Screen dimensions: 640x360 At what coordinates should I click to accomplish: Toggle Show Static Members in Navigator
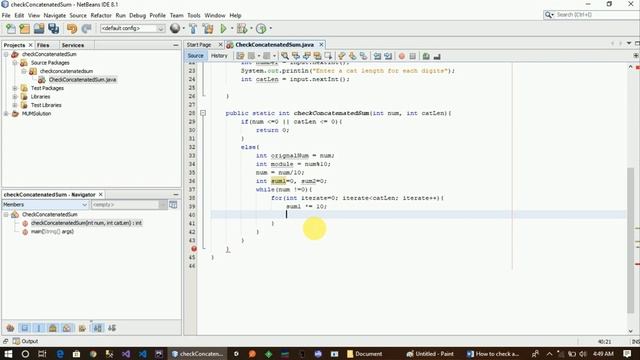[39, 328]
